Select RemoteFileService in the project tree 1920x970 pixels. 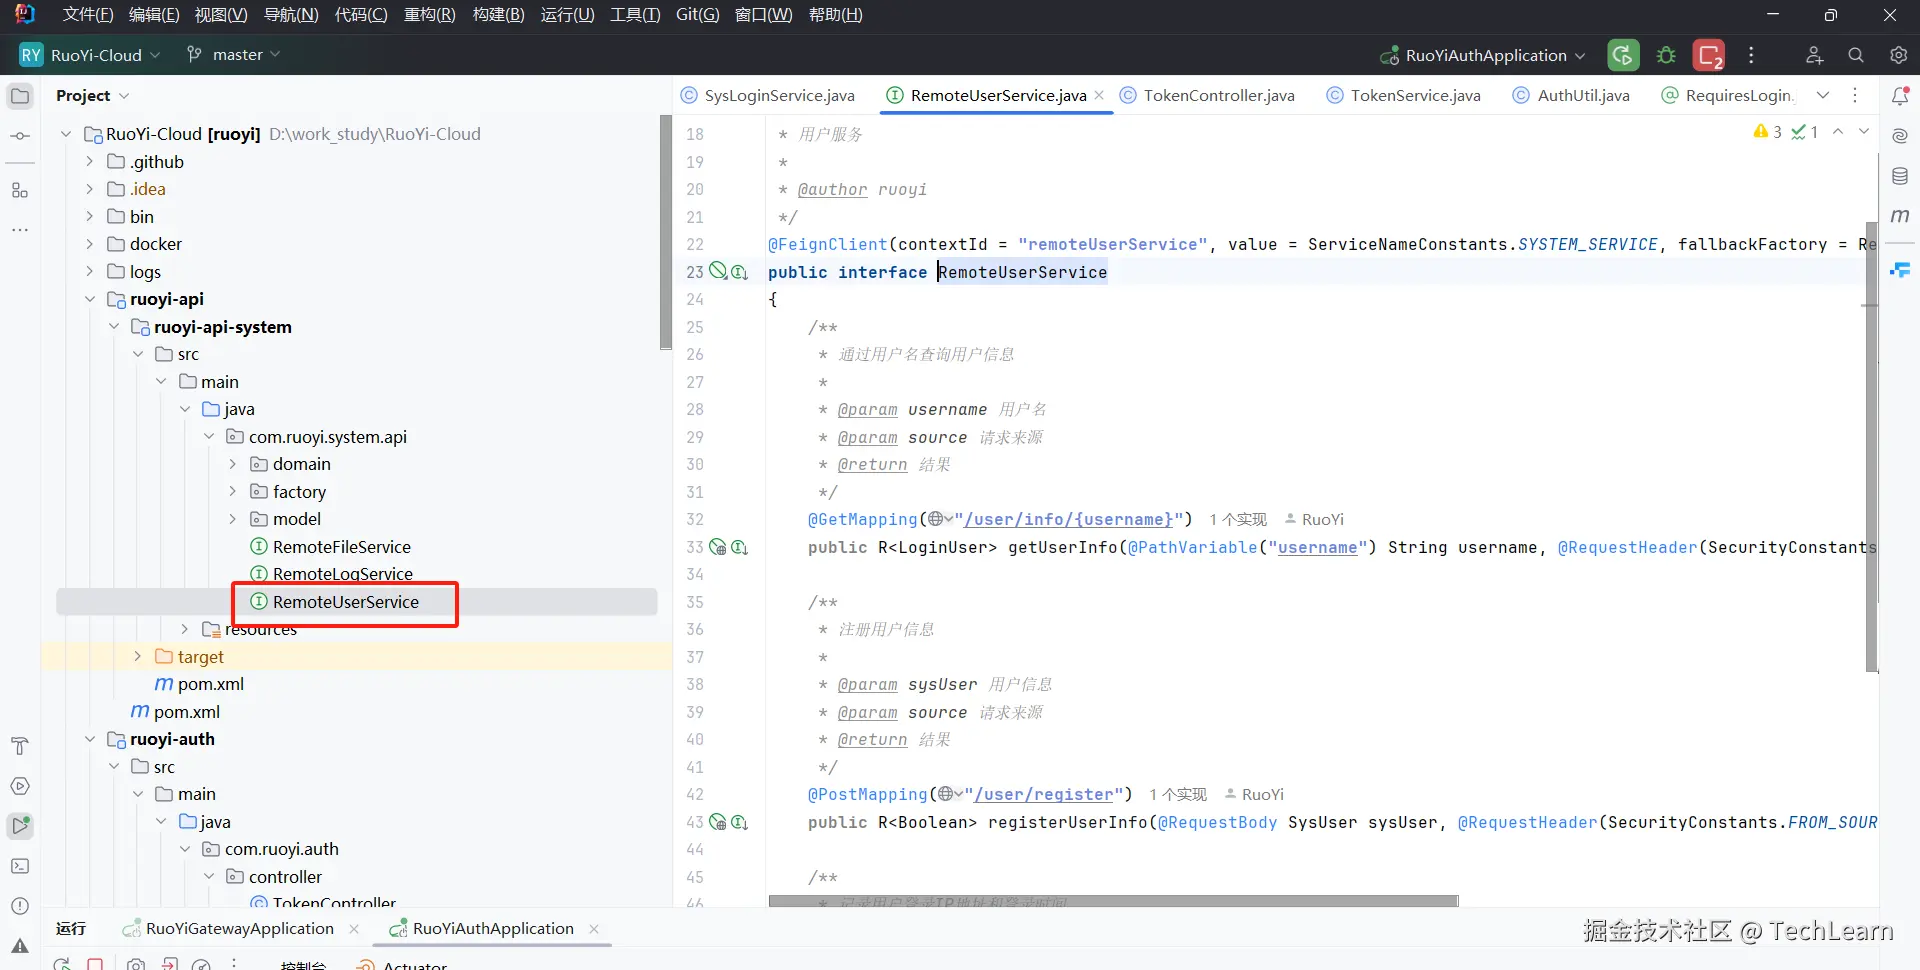(342, 547)
